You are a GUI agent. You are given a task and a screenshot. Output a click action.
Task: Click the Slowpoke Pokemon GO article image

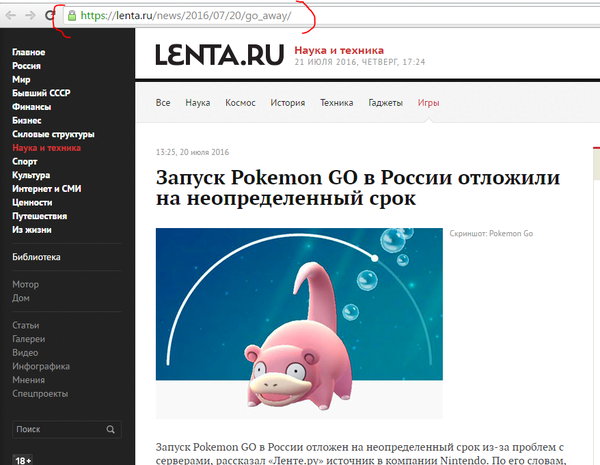299,323
